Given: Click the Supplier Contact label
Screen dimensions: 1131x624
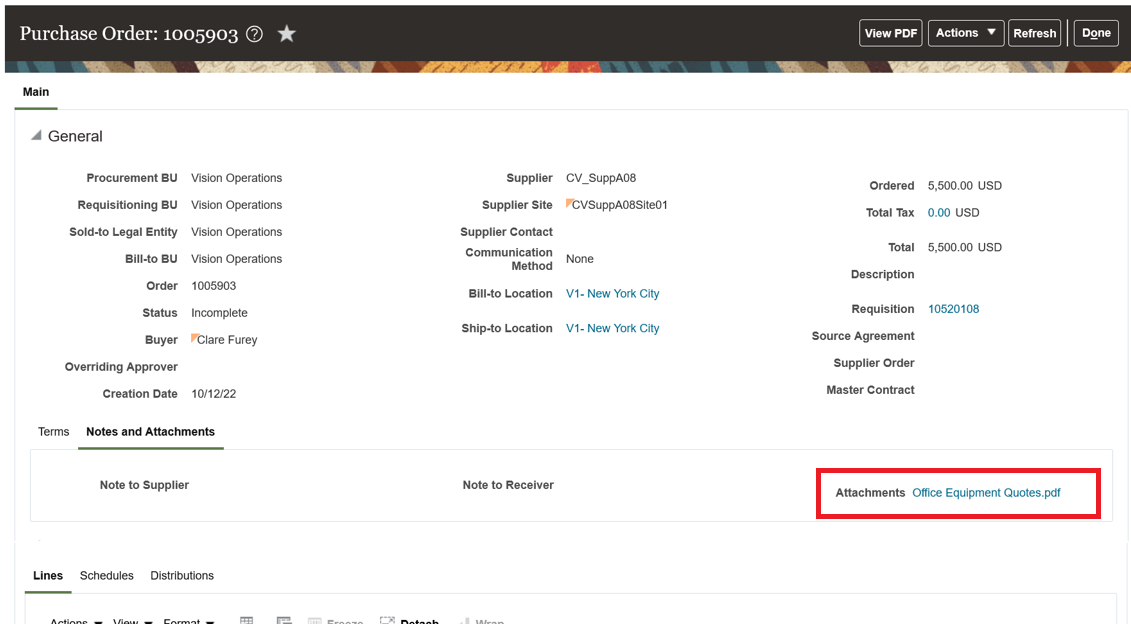Looking at the screenshot, I should click(506, 232).
